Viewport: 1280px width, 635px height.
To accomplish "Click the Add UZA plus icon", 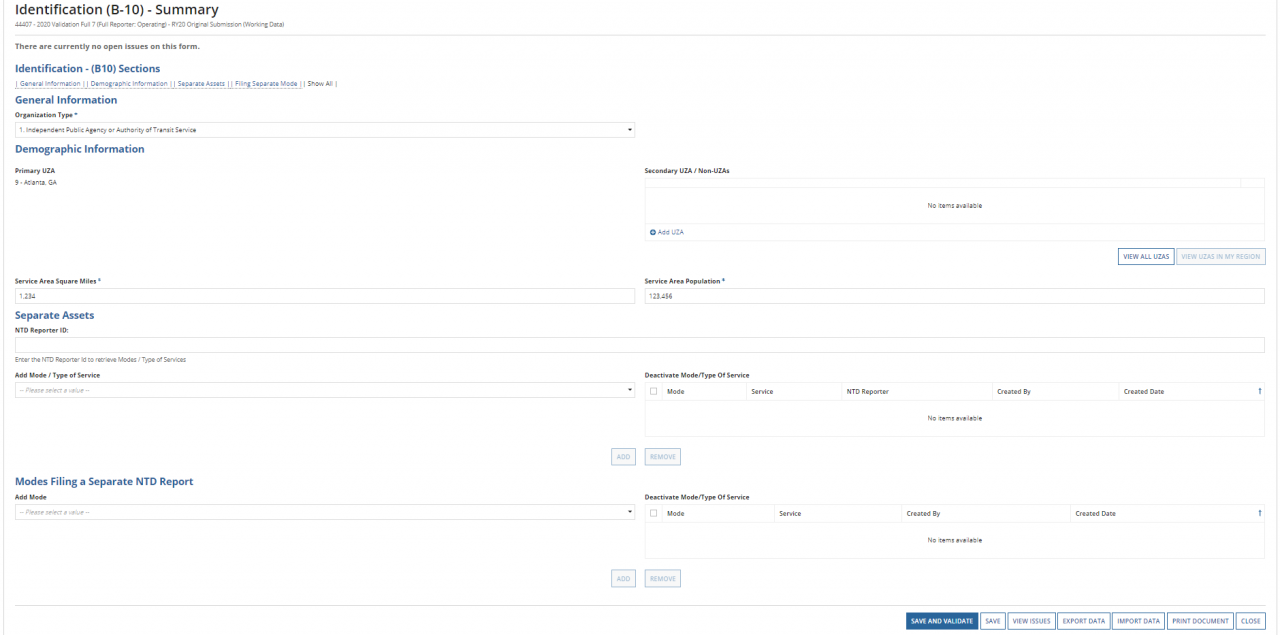I will [x=653, y=232].
